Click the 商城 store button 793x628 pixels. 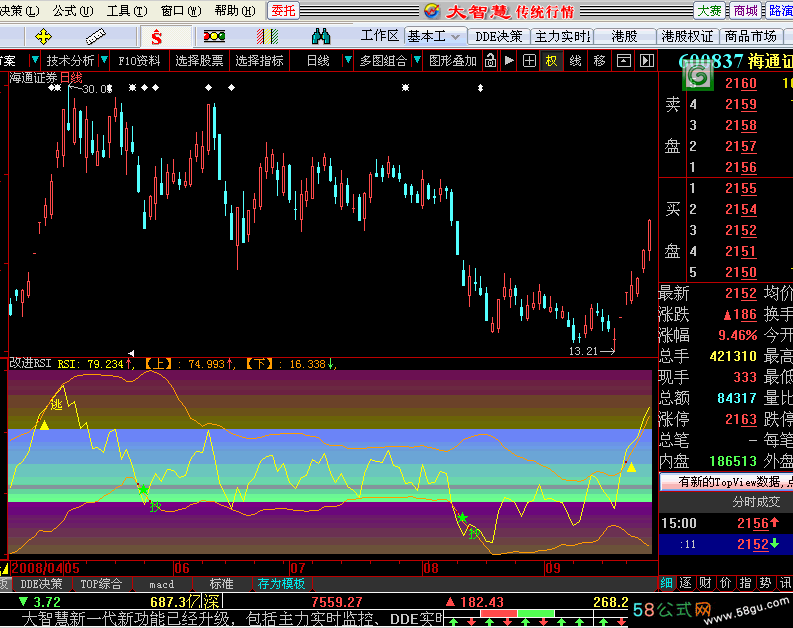[x=746, y=10]
